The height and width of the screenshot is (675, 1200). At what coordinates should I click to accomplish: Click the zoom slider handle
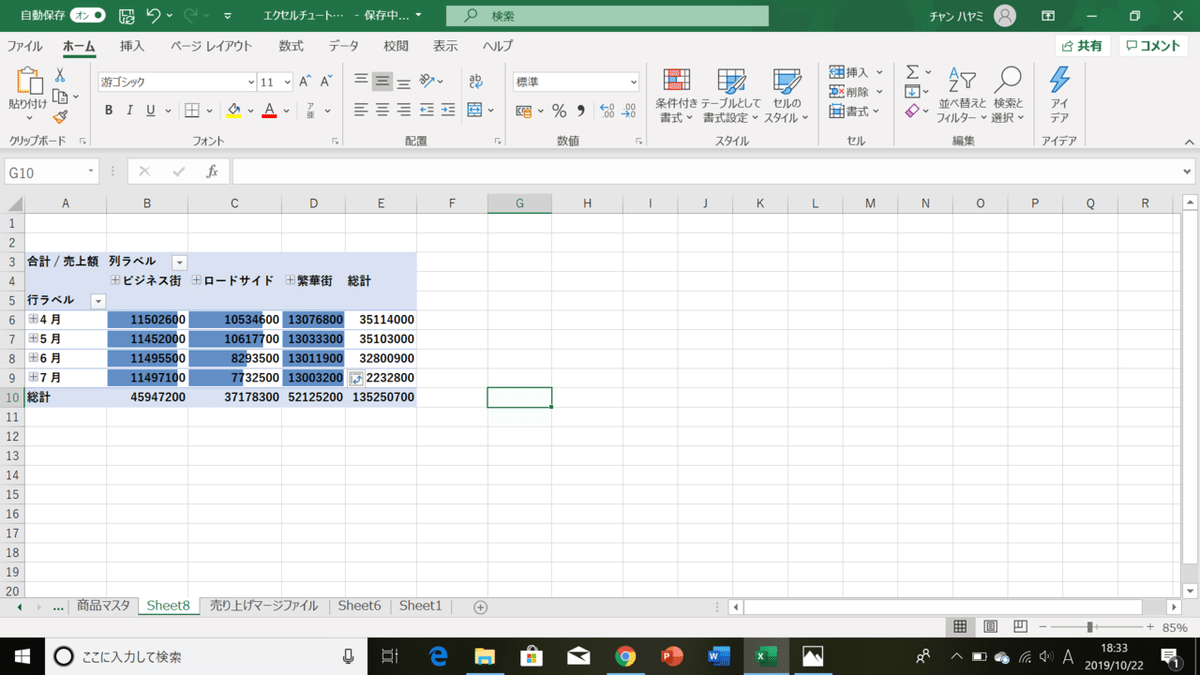(1089, 627)
